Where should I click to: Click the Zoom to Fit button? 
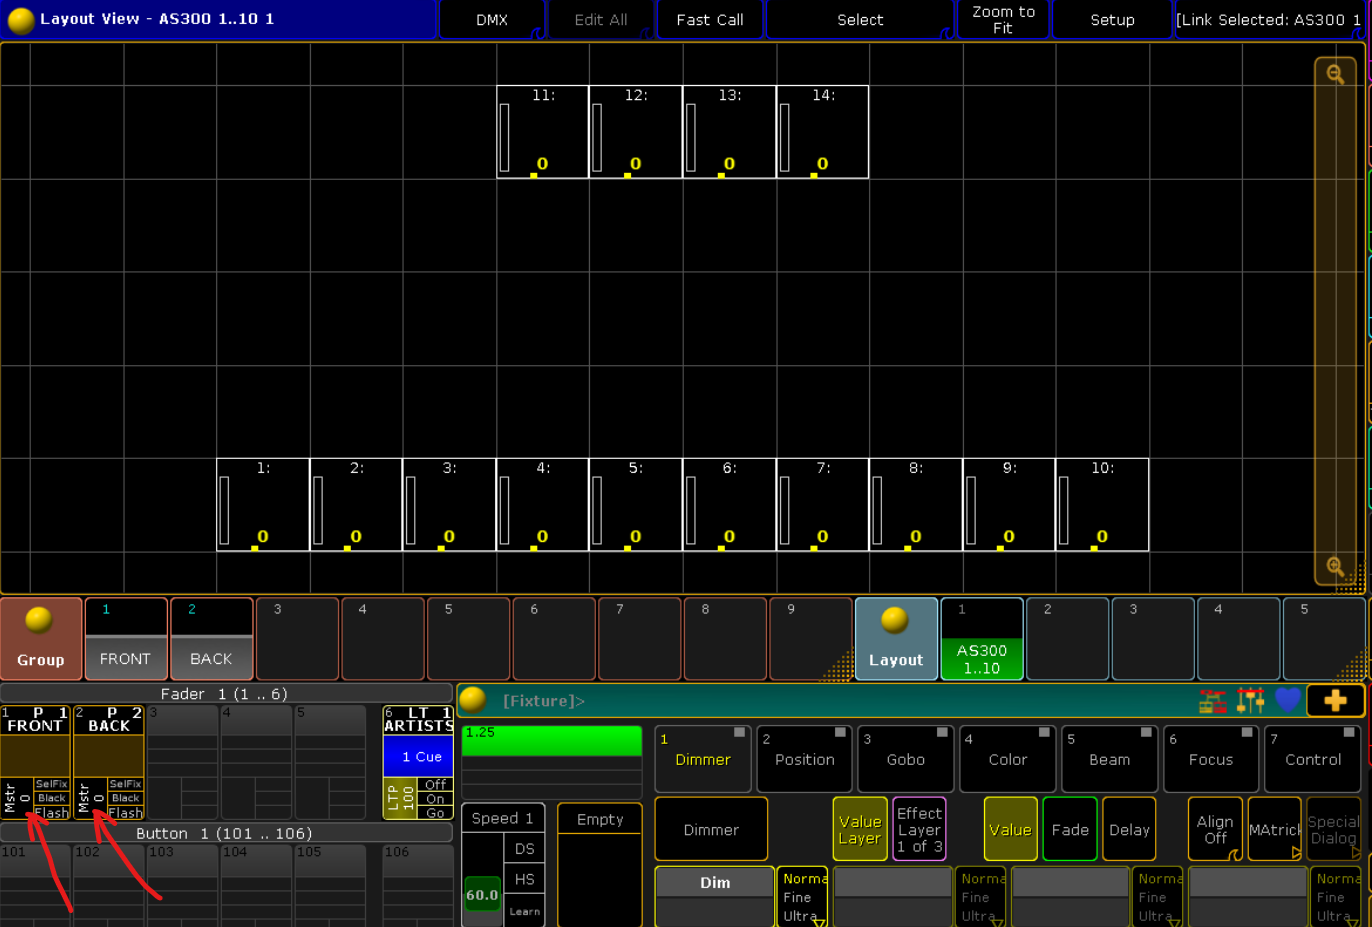[x=1003, y=20]
